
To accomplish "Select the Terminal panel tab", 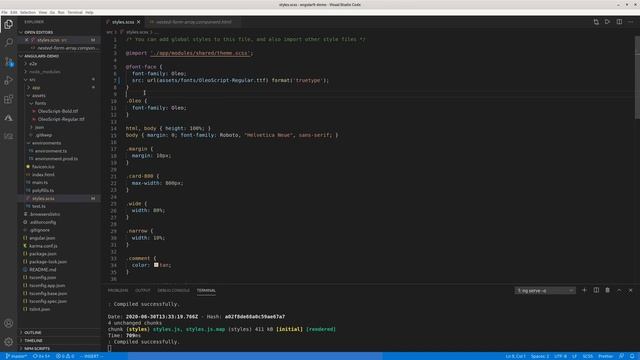I will pyautogui.click(x=206, y=290).
